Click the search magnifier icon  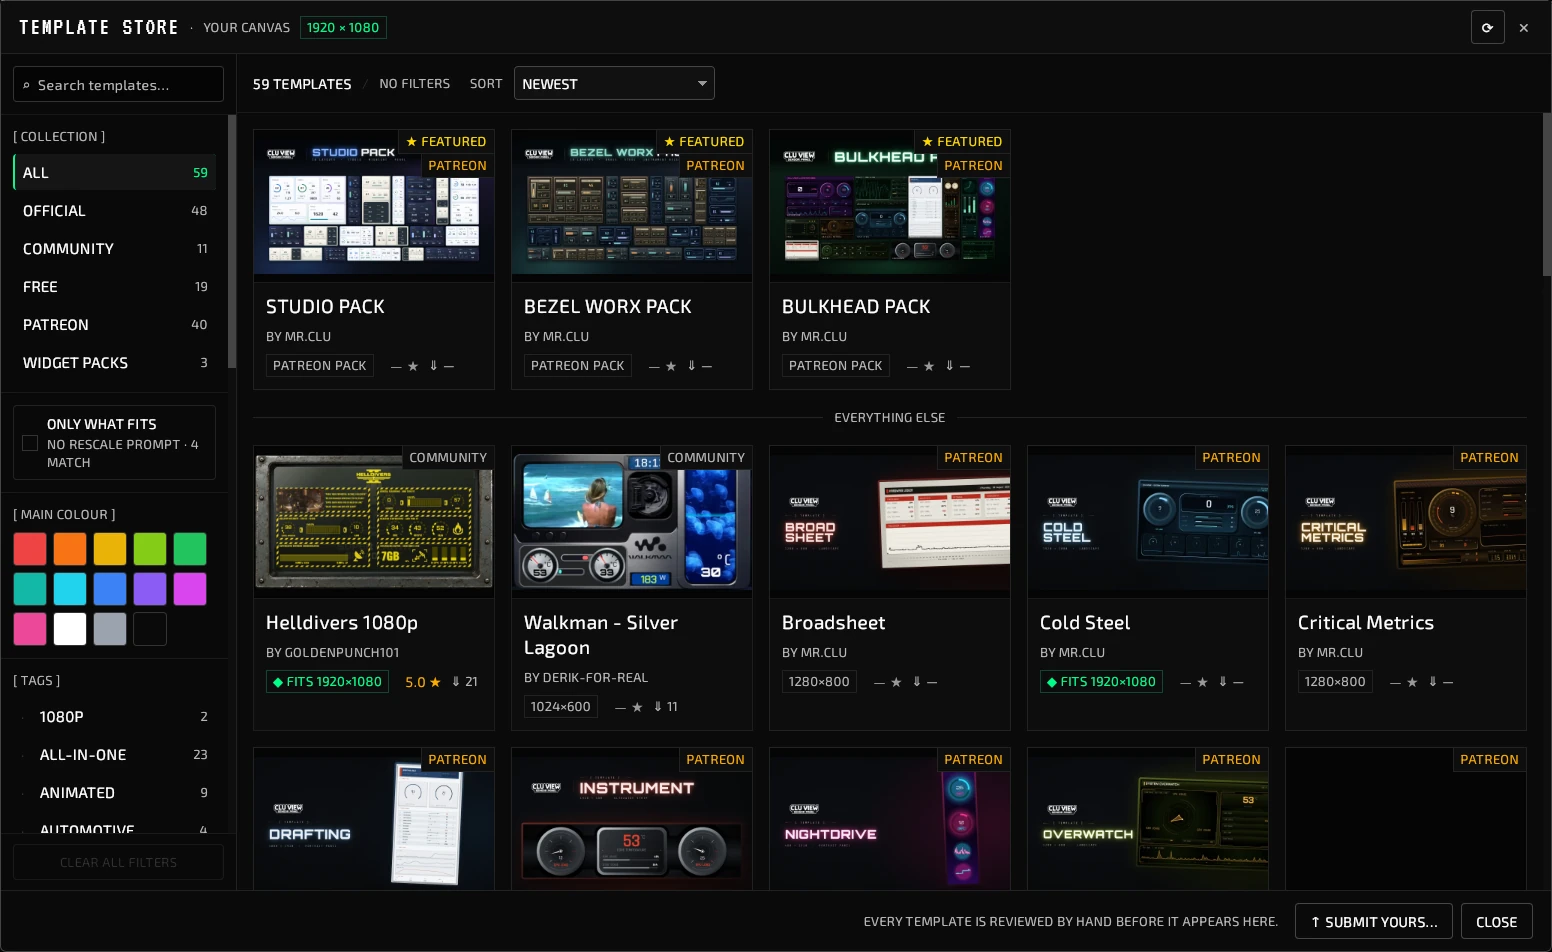26,85
